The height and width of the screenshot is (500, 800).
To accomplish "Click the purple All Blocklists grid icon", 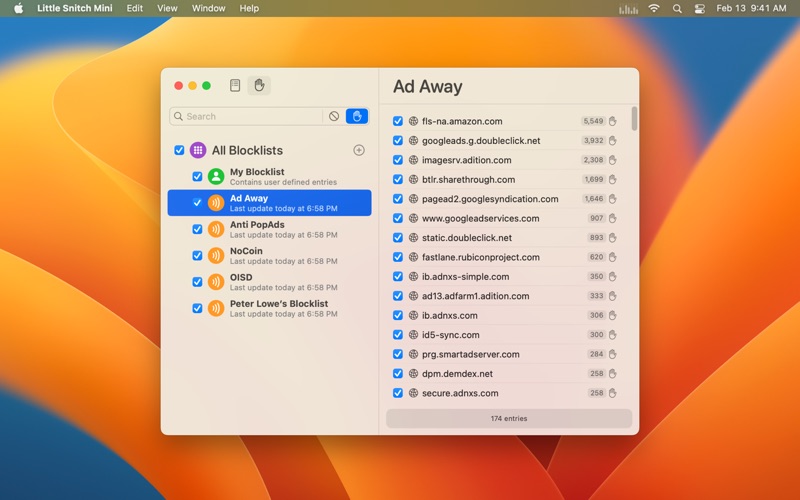I will [x=198, y=150].
